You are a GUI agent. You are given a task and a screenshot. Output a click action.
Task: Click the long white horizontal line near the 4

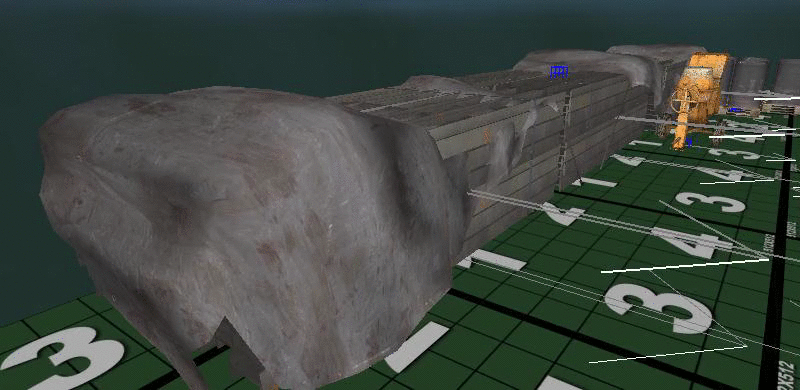(685, 266)
